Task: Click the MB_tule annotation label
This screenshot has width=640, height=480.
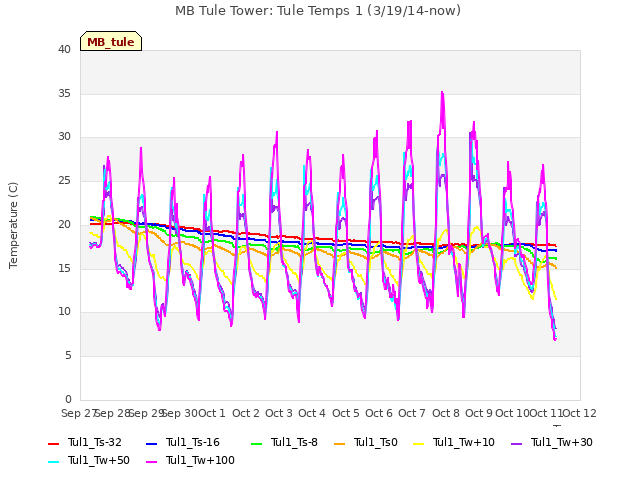Action: 111,41
